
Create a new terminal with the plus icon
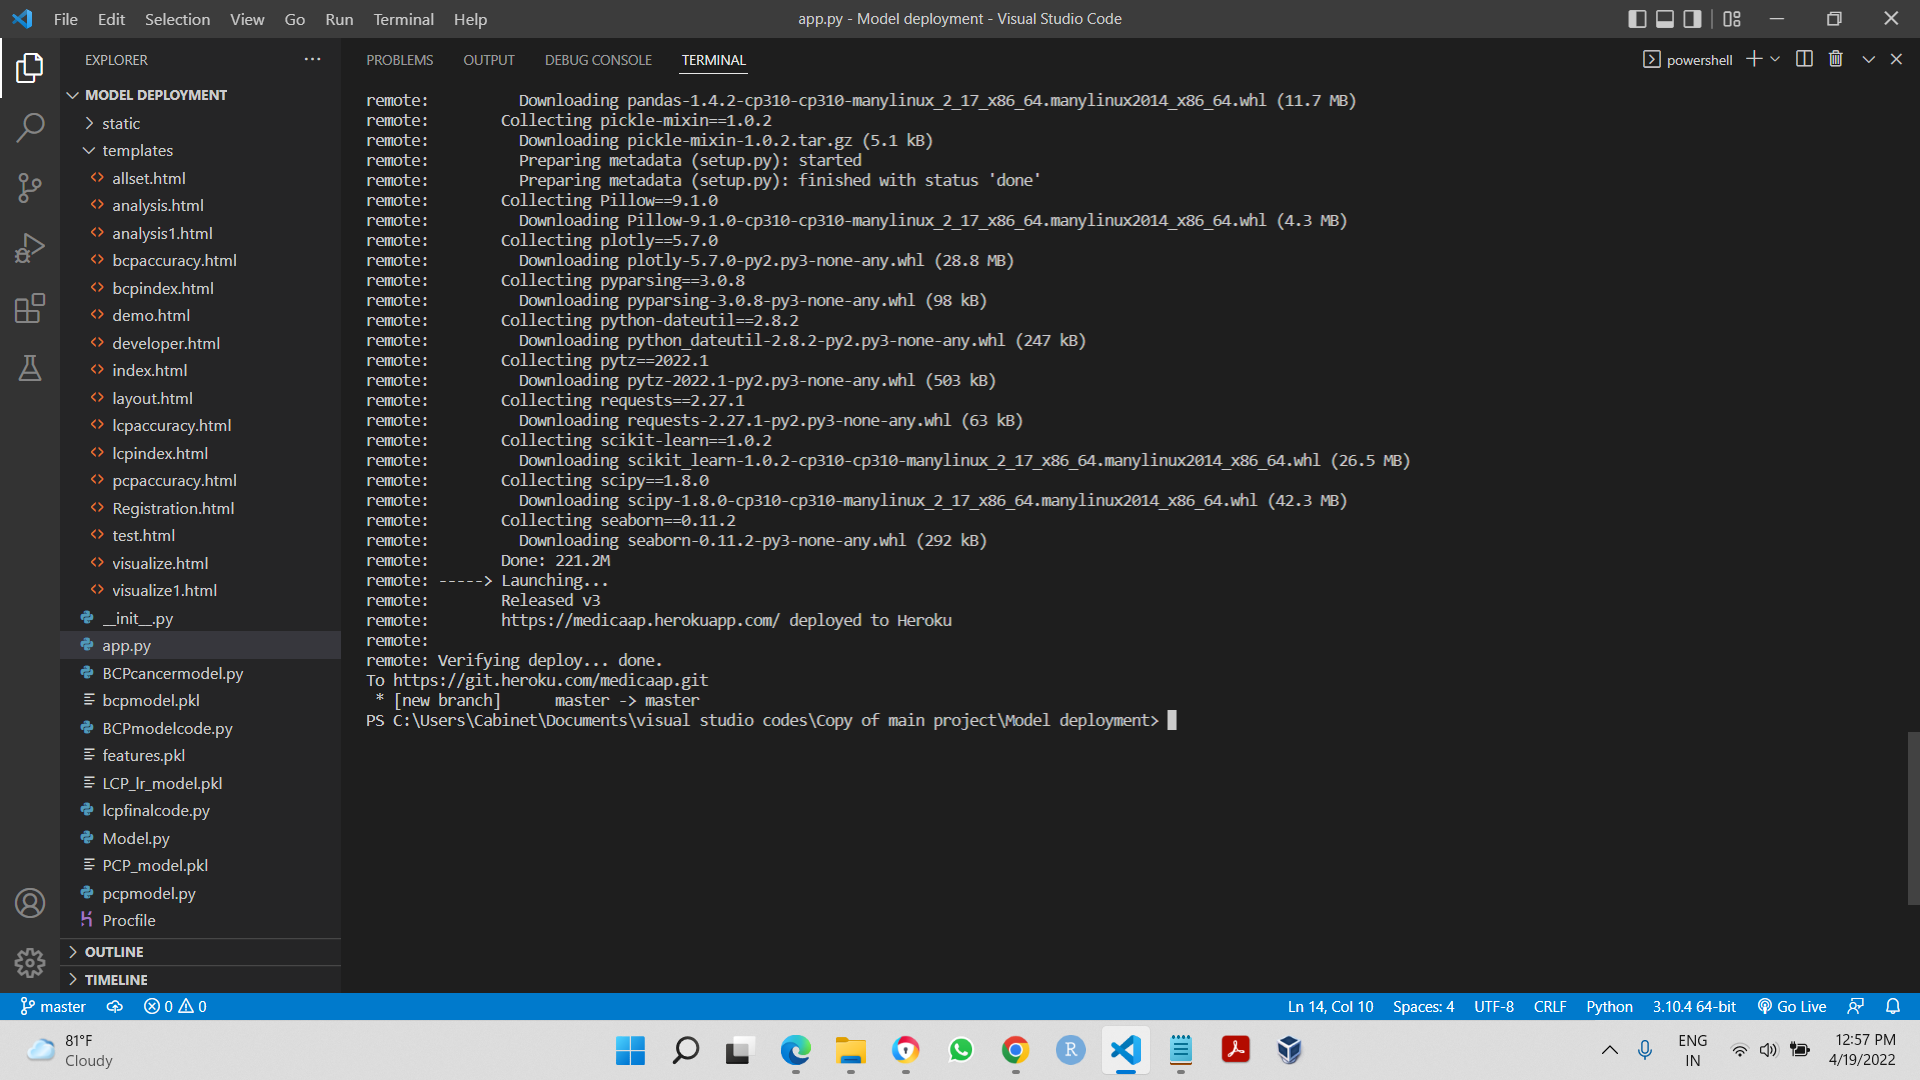pyautogui.click(x=1753, y=59)
